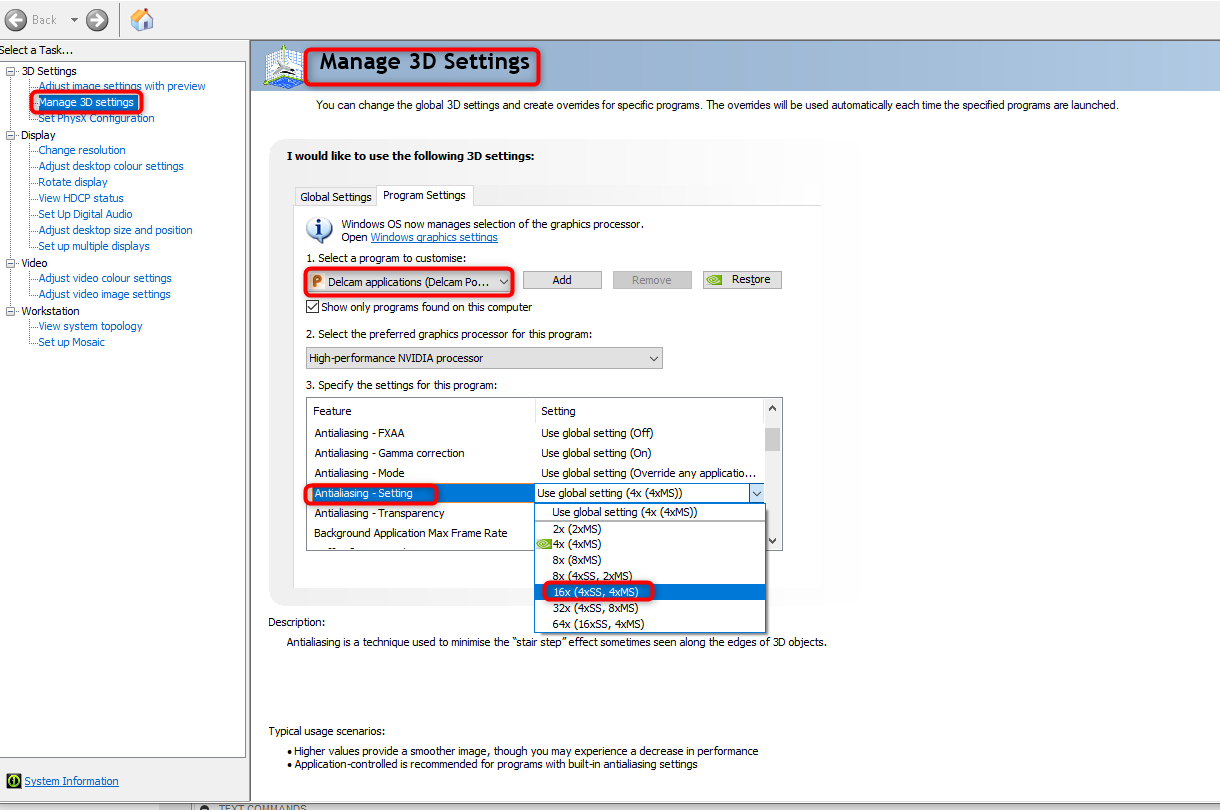The height and width of the screenshot is (810, 1220).
Task: Click Gamma correction Use global setting (On) value
Action: (596, 453)
